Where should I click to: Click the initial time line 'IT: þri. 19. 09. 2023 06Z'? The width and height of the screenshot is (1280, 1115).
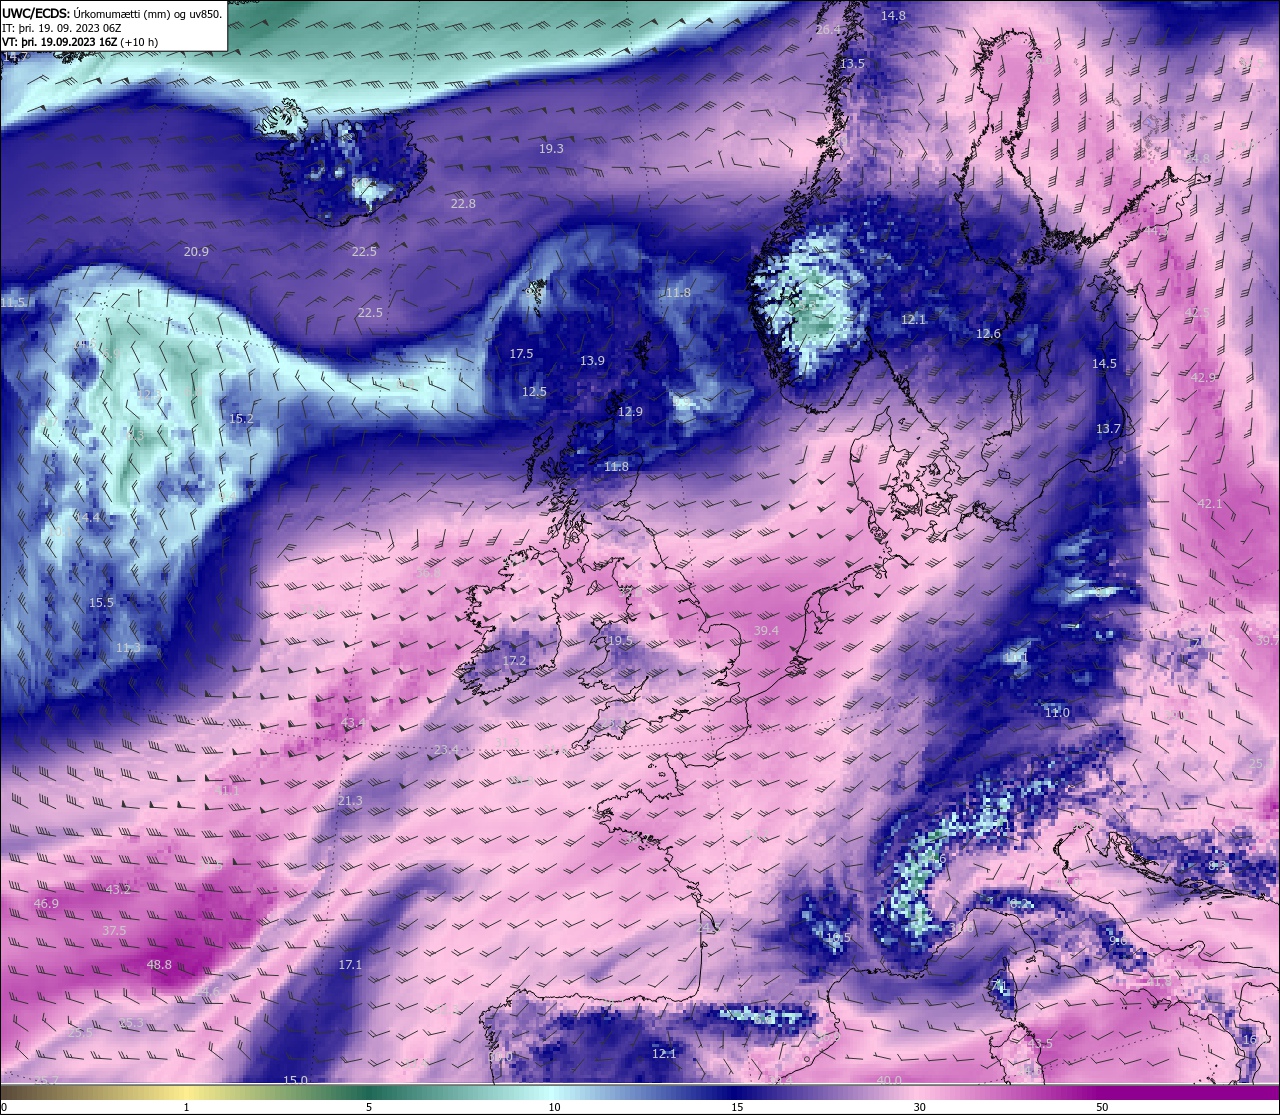pyautogui.click(x=62, y=28)
